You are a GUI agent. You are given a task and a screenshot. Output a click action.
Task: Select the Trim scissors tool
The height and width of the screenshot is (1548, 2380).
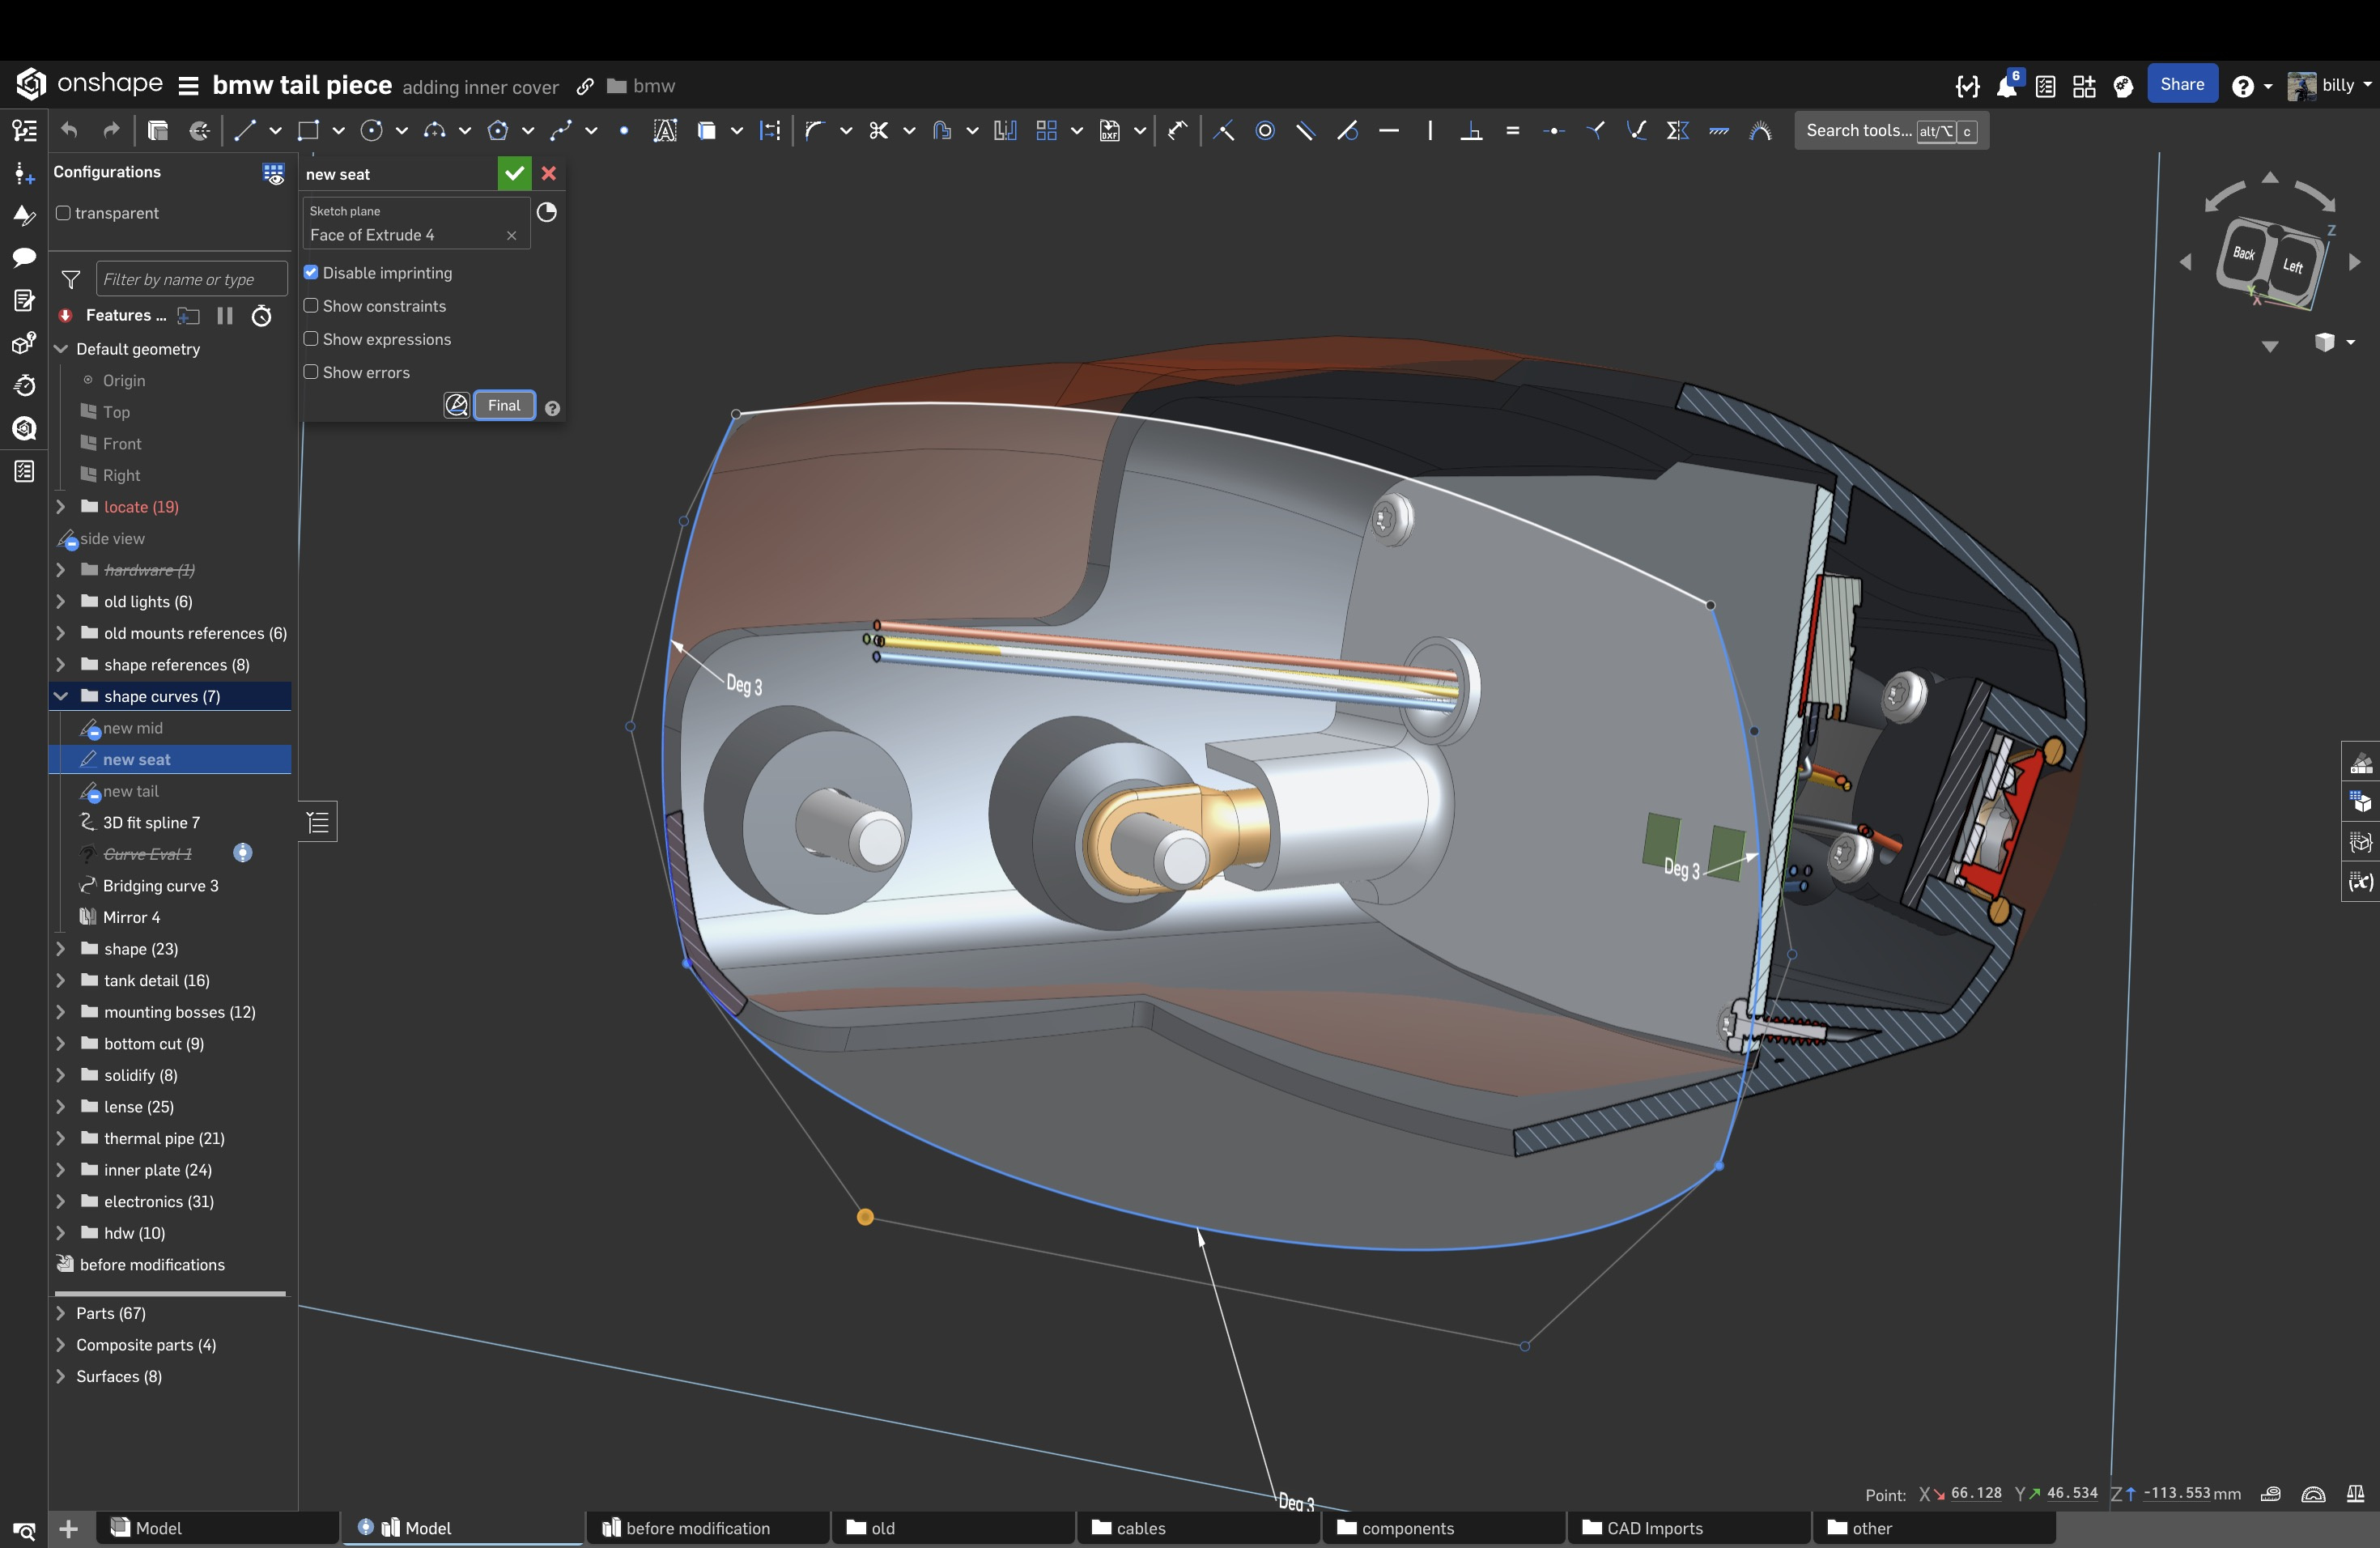(879, 131)
